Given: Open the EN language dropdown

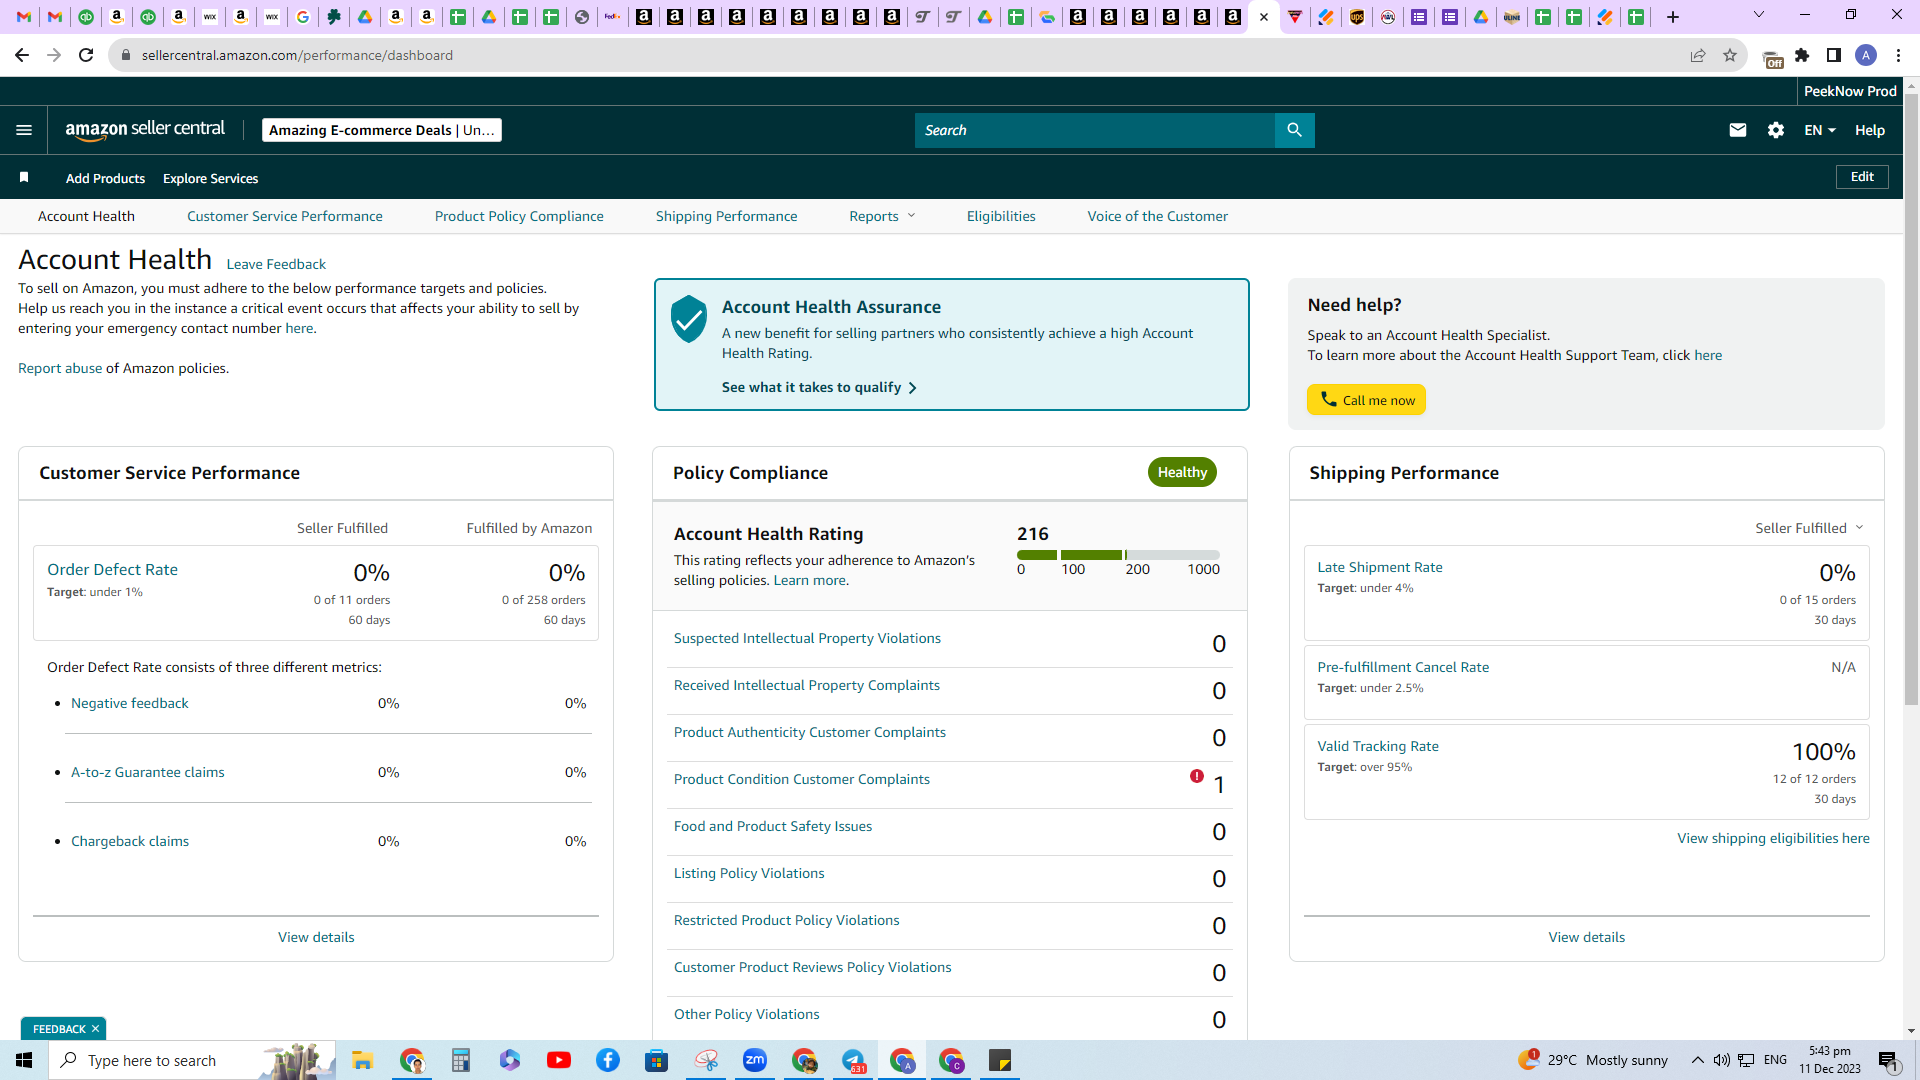Looking at the screenshot, I should (1820, 130).
